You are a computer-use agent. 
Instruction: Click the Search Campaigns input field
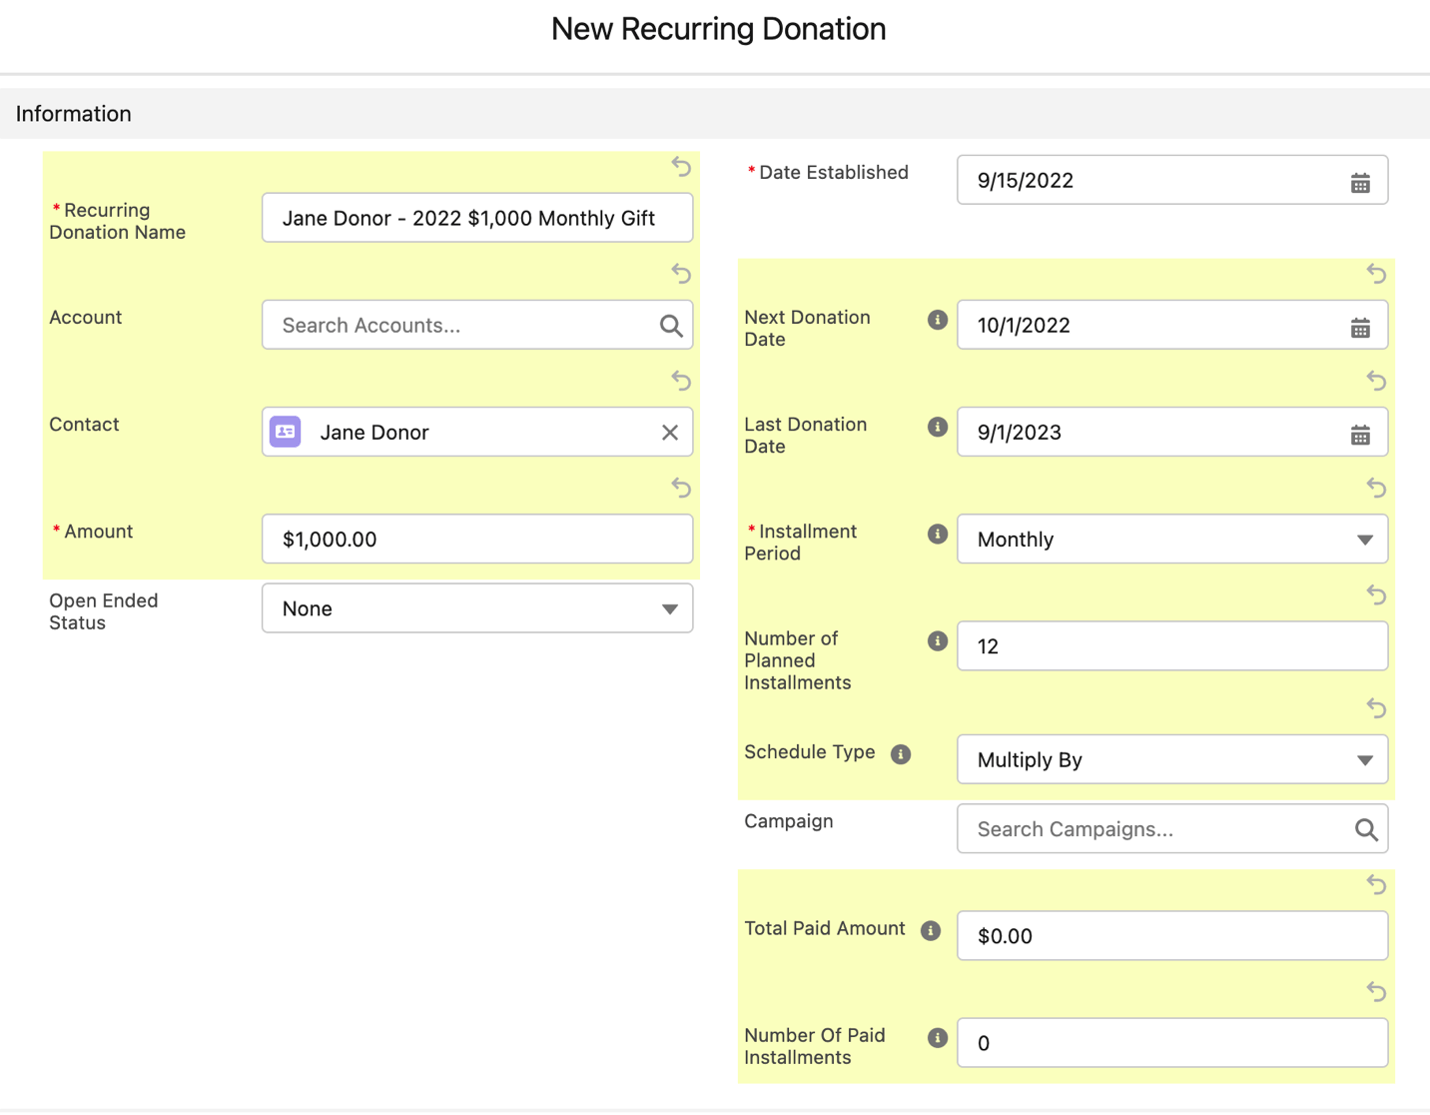[x=1172, y=829]
